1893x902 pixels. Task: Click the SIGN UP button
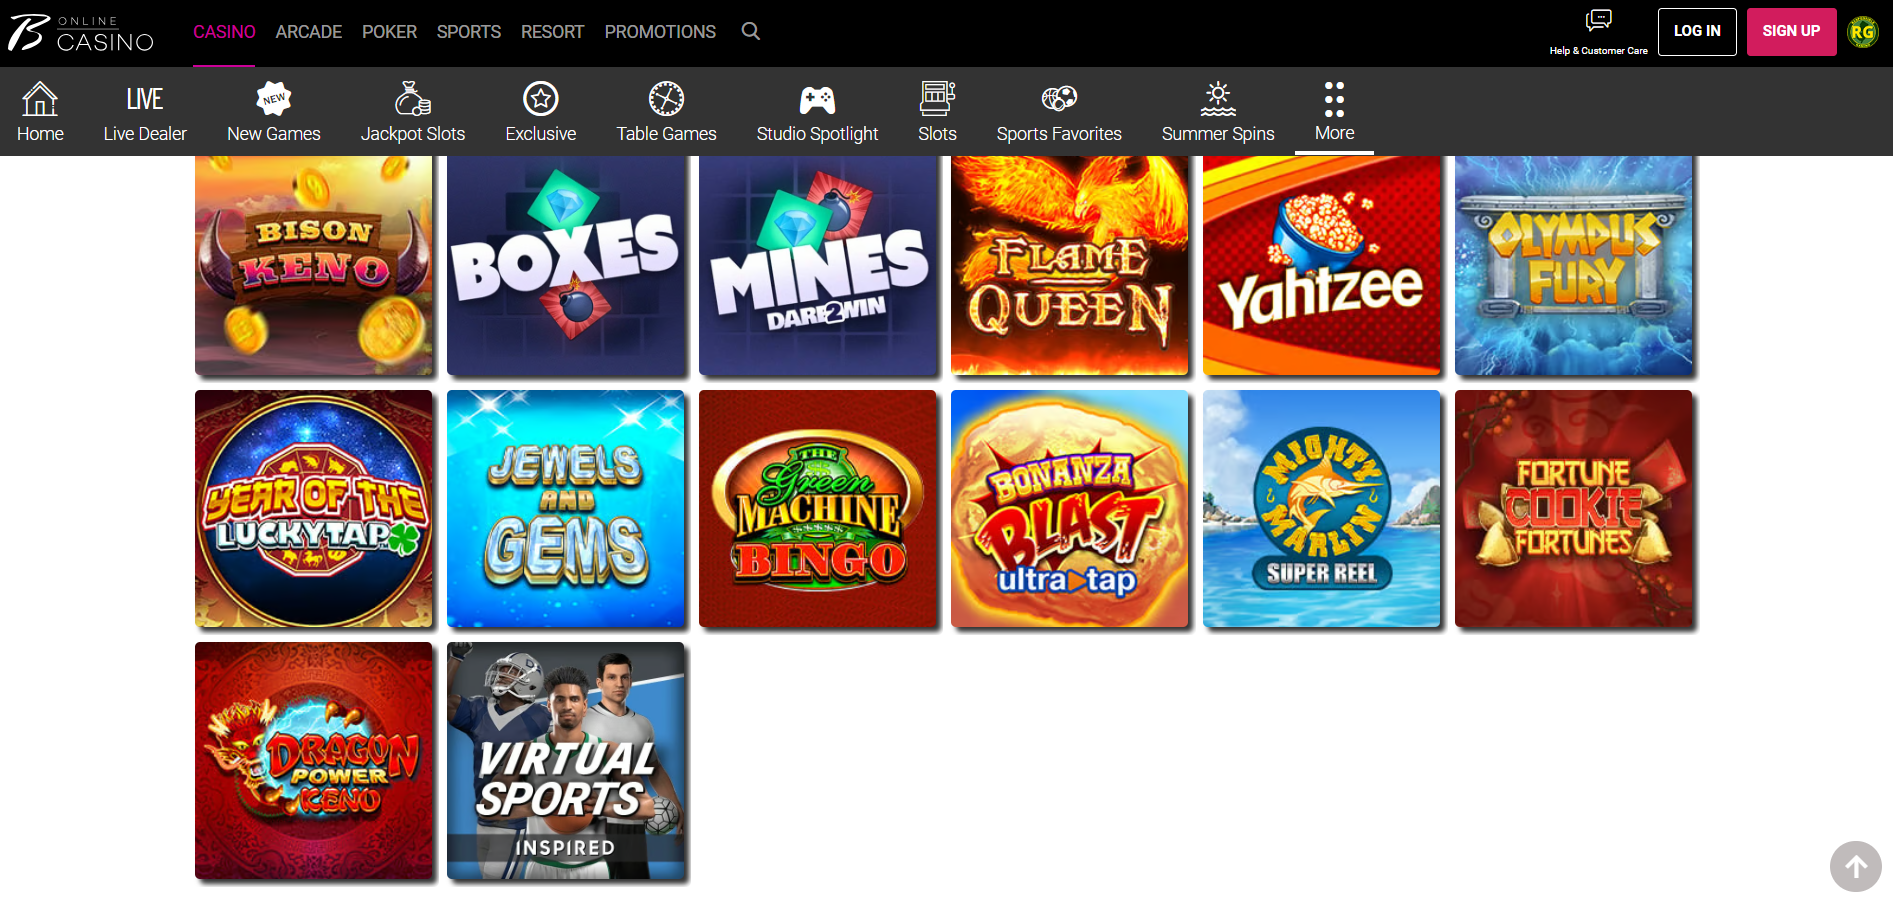point(1791,32)
